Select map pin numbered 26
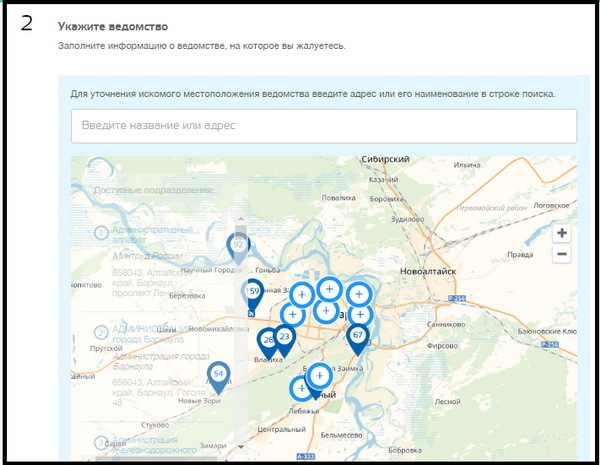Screen dimensions: 600x465 (x=267, y=343)
